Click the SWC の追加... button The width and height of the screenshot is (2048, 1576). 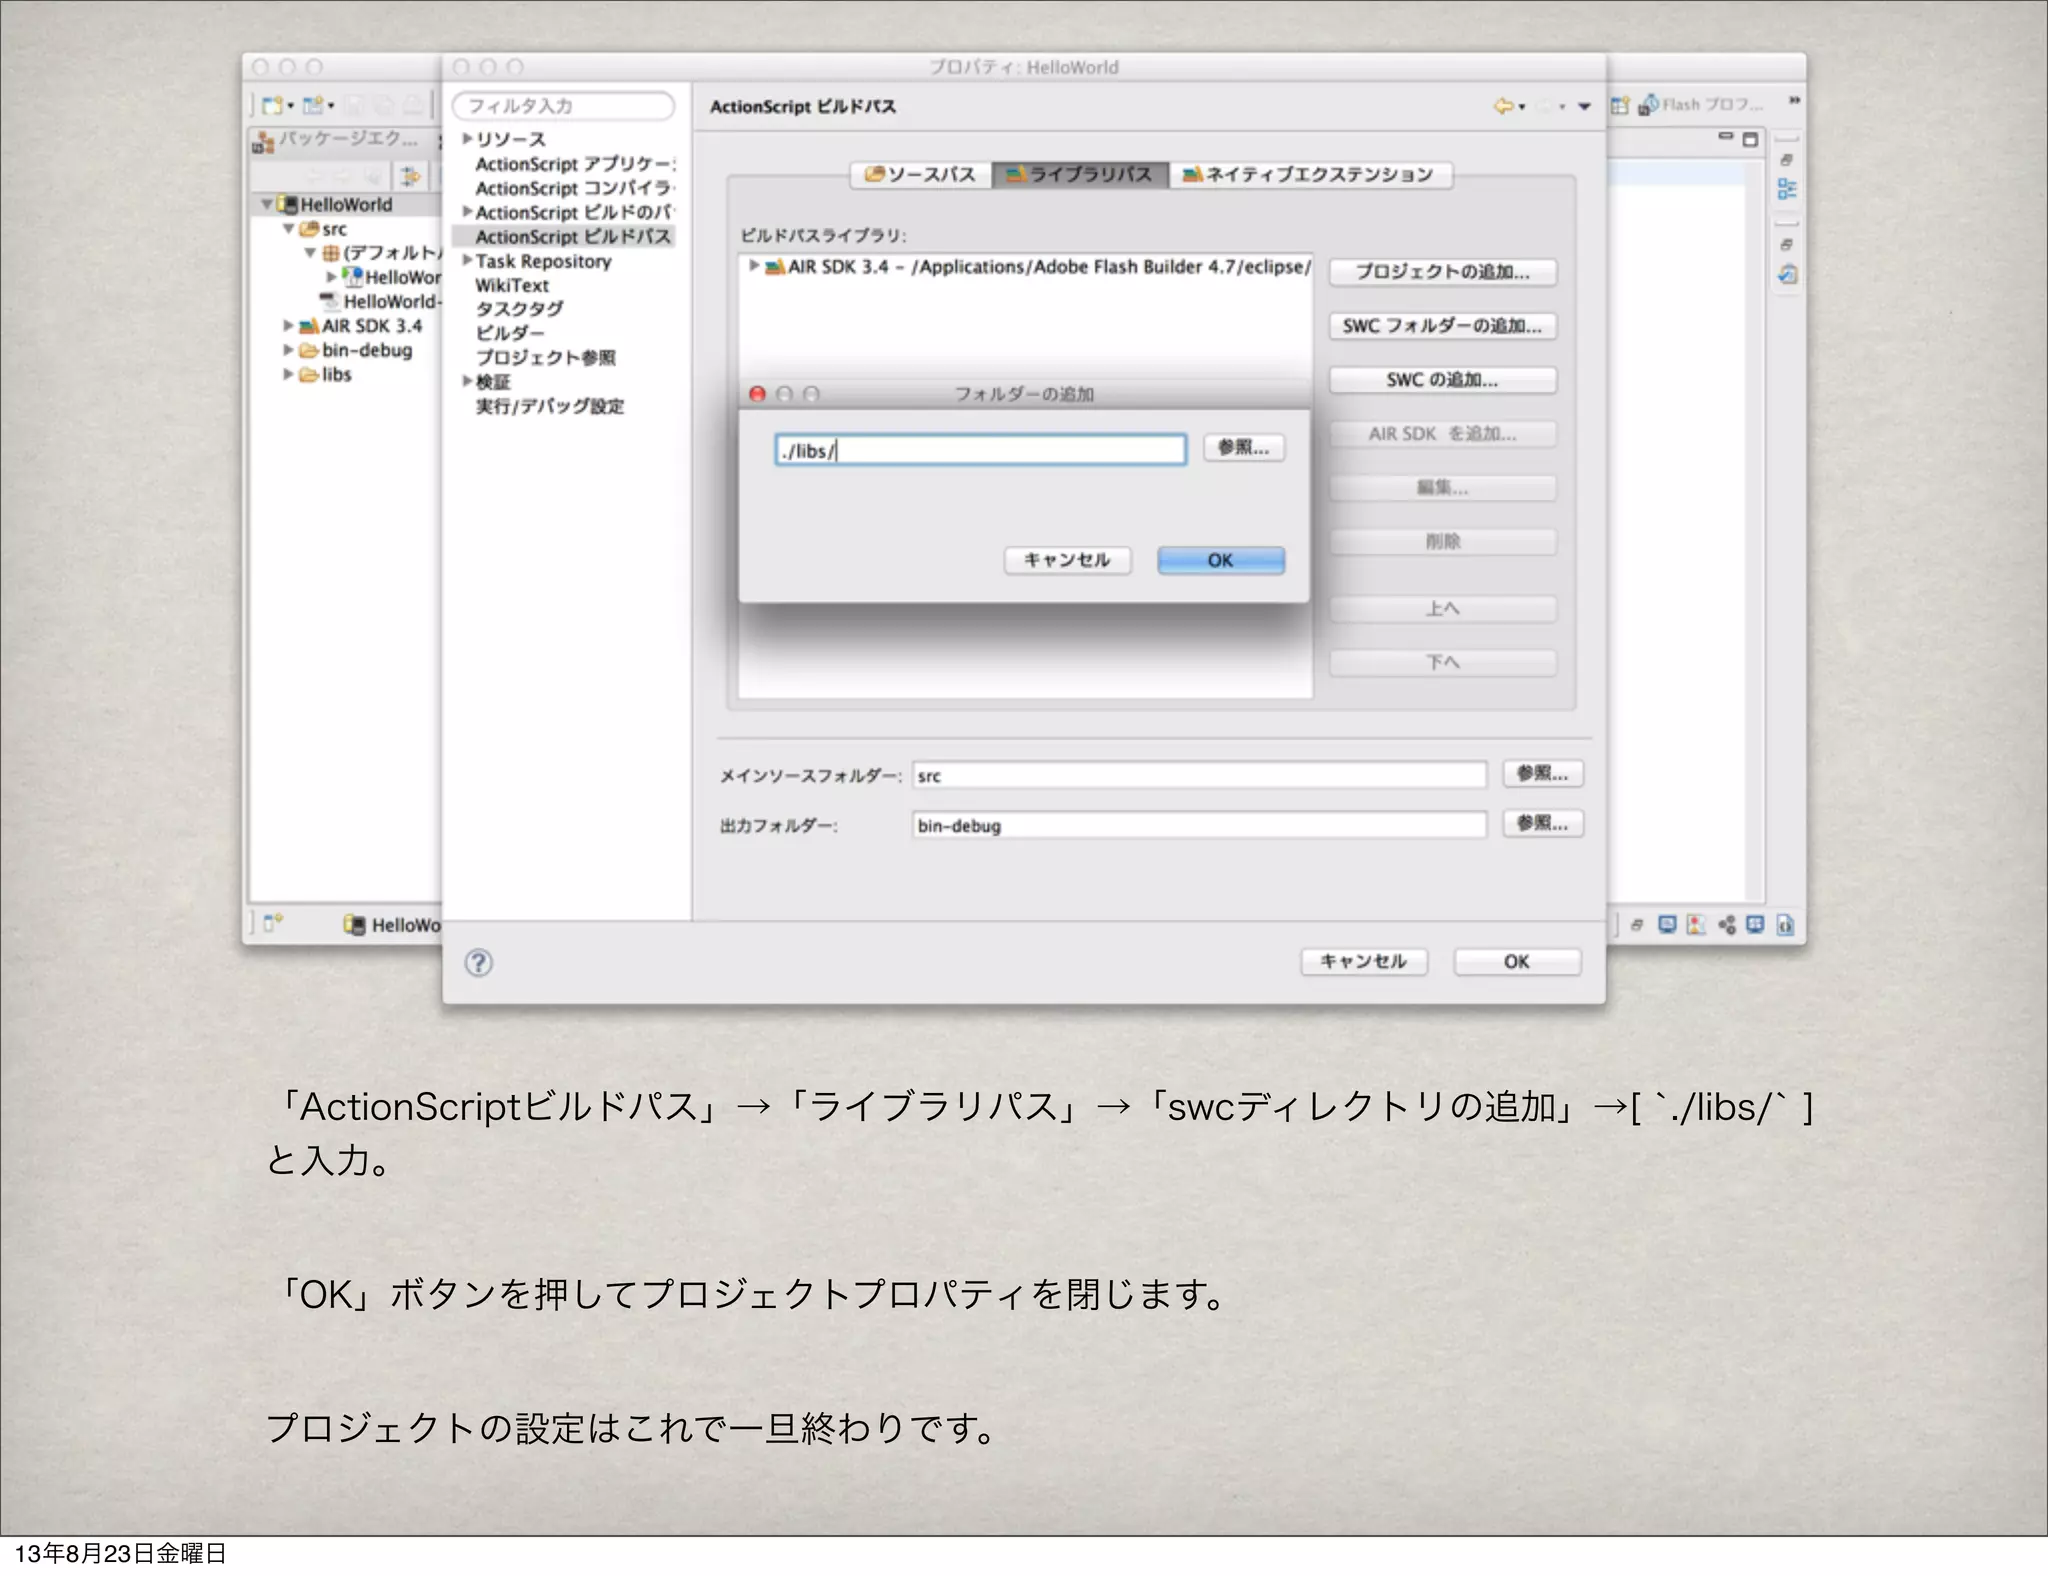coord(1442,380)
